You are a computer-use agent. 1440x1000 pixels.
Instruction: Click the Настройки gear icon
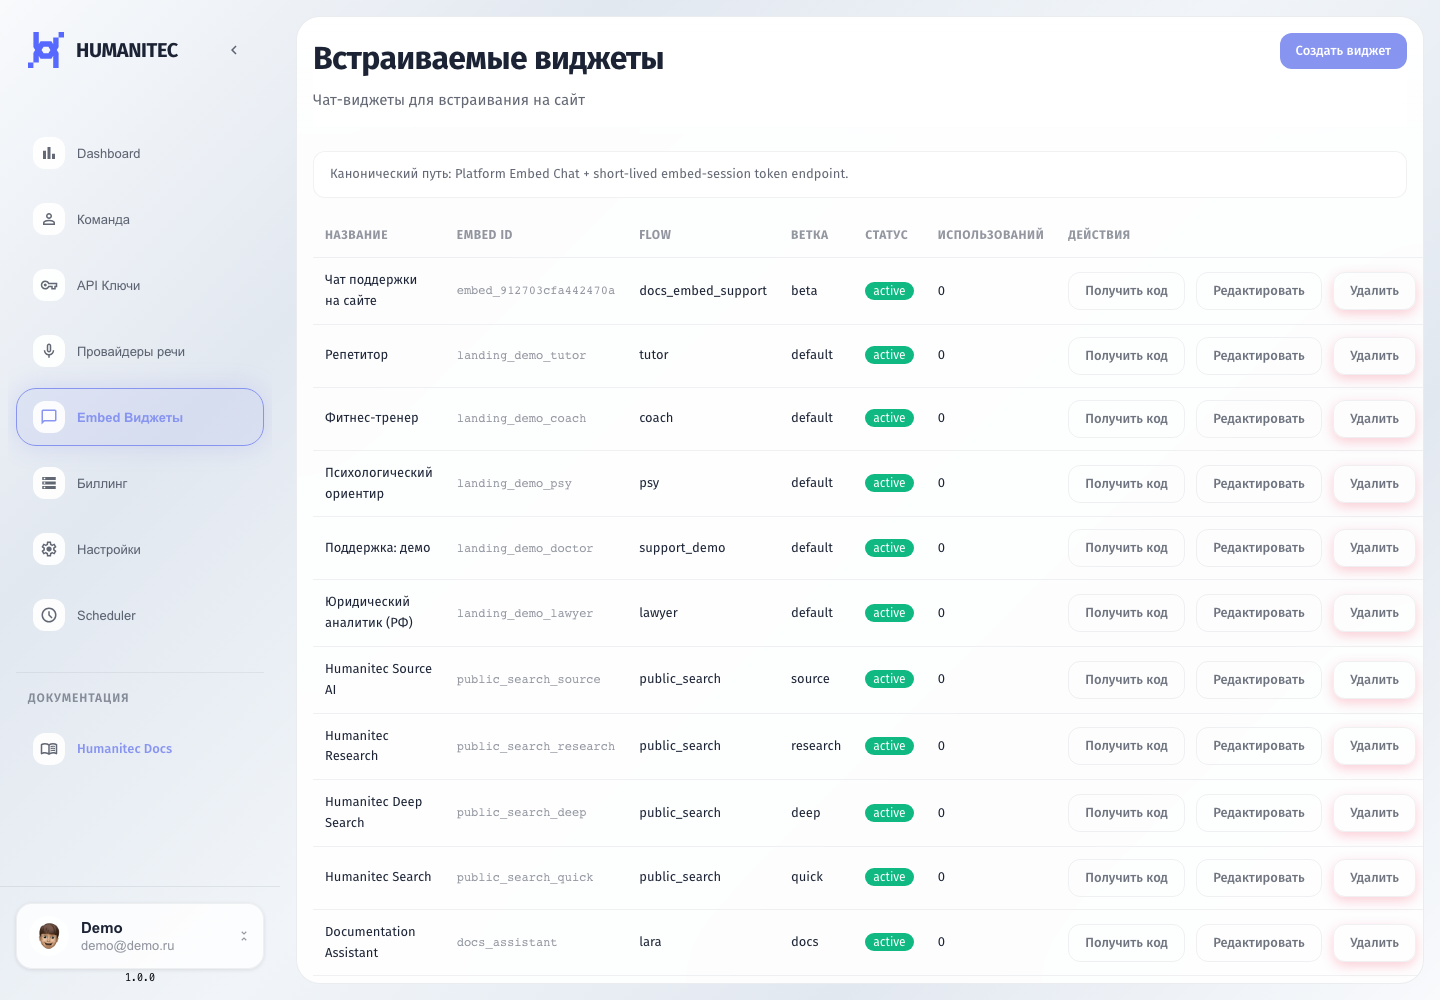coord(49,549)
